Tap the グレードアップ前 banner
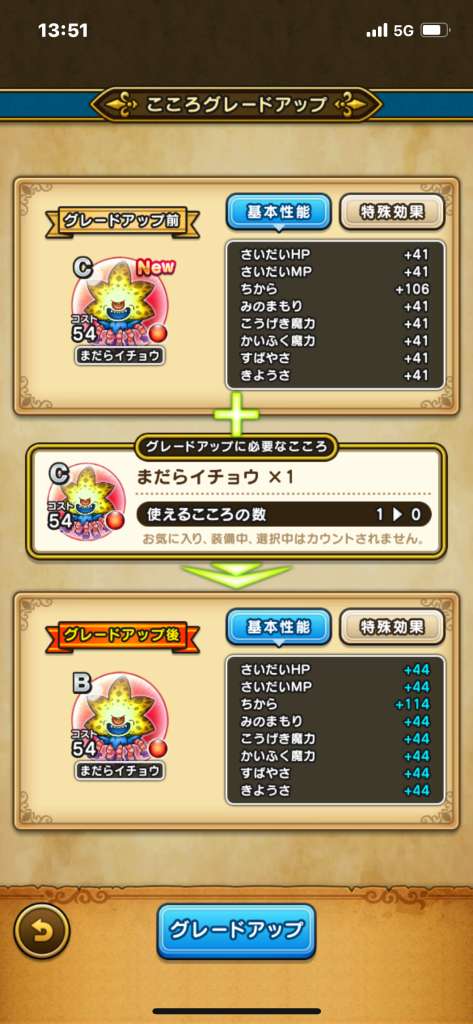473x1024 pixels. click(x=123, y=220)
